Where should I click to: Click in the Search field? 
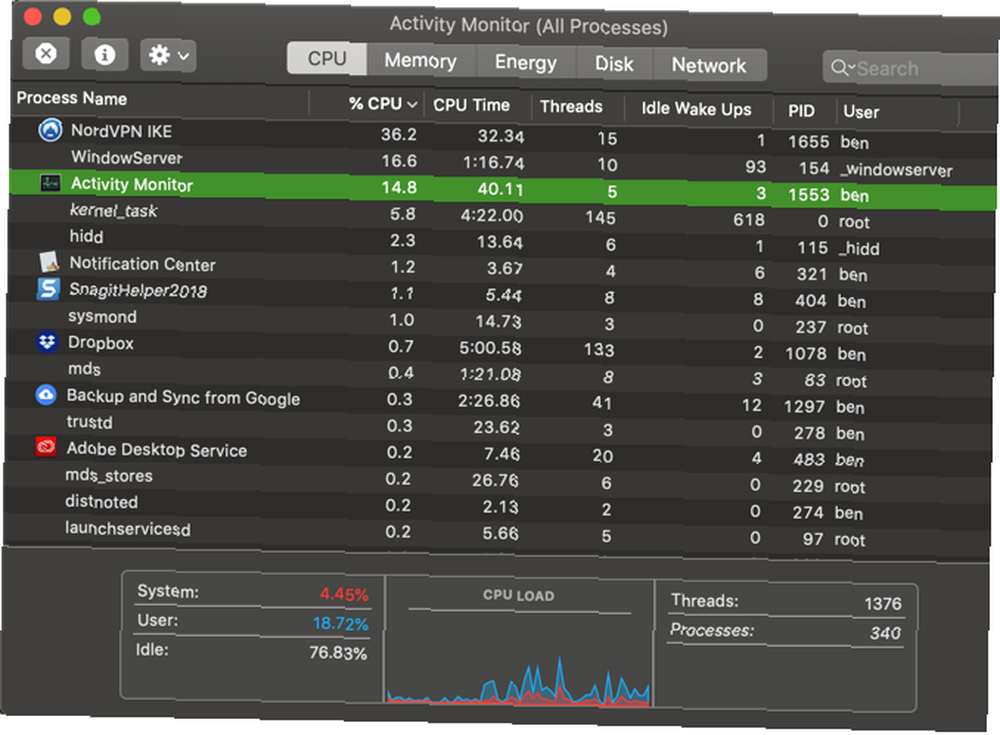[912, 68]
